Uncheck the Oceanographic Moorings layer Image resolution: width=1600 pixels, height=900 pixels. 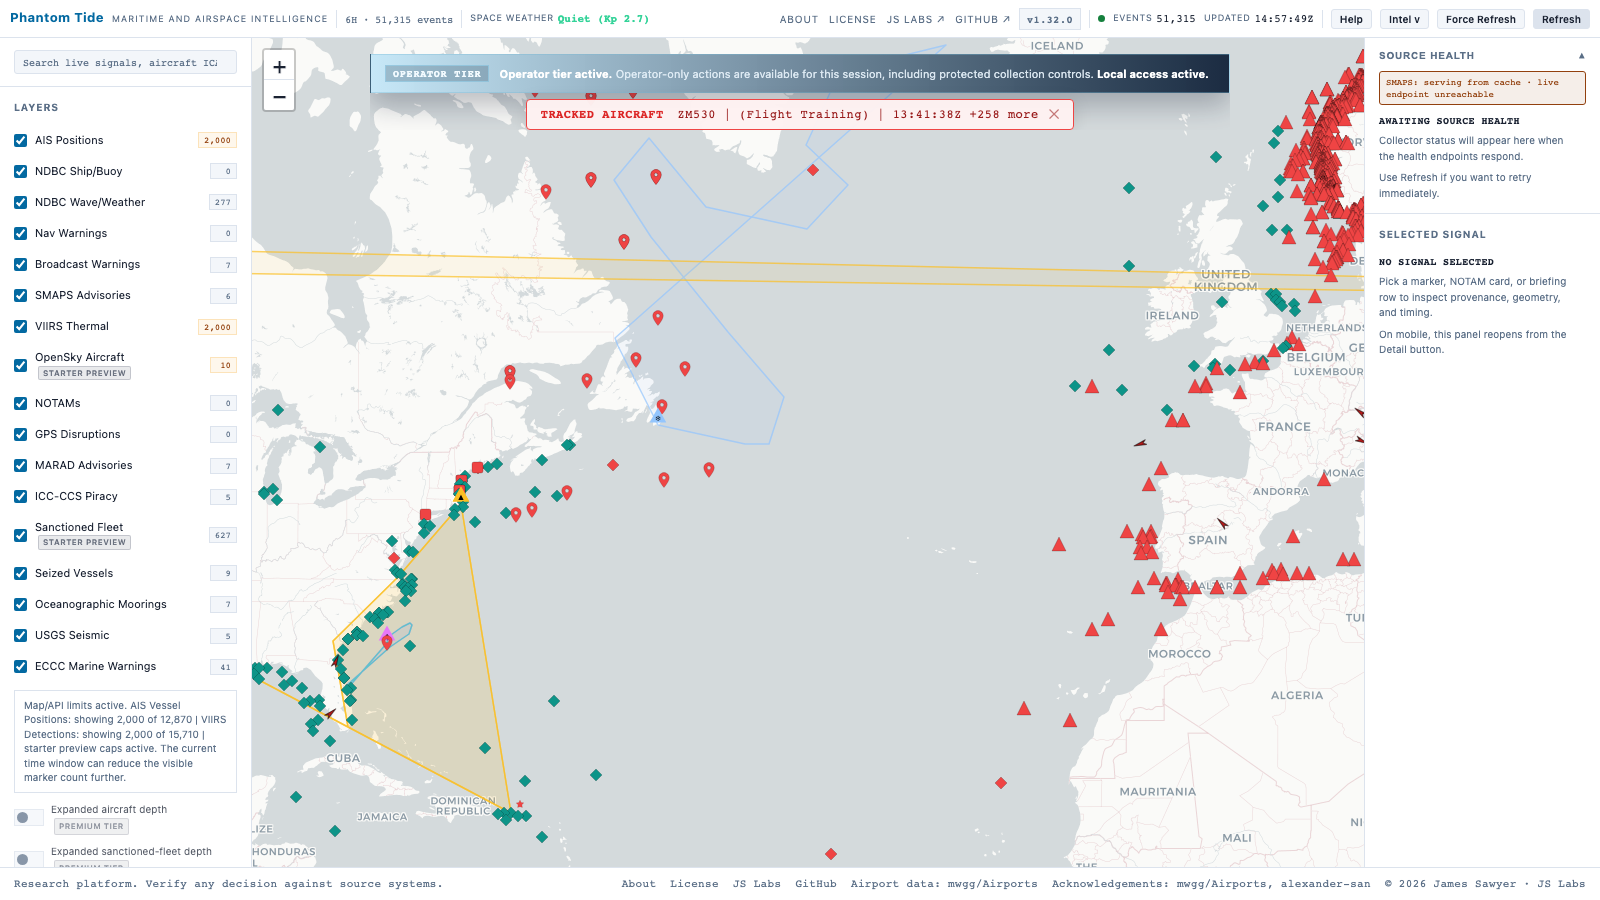coord(21,604)
